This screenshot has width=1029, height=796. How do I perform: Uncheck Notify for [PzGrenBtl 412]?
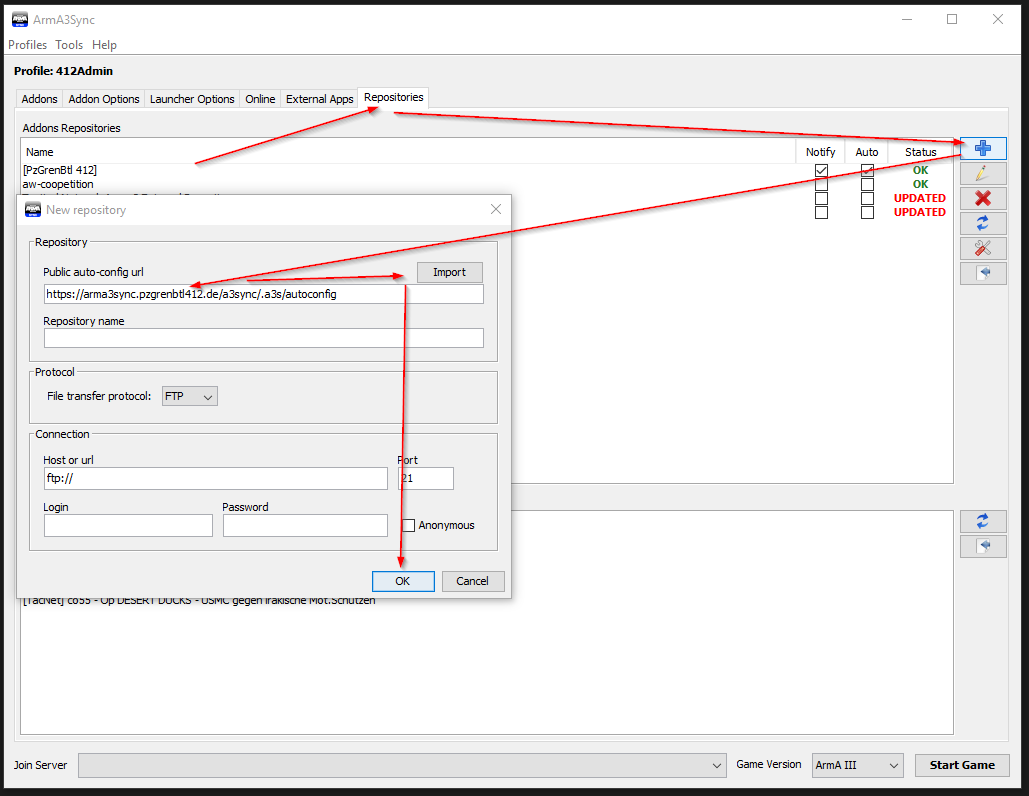click(x=821, y=171)
